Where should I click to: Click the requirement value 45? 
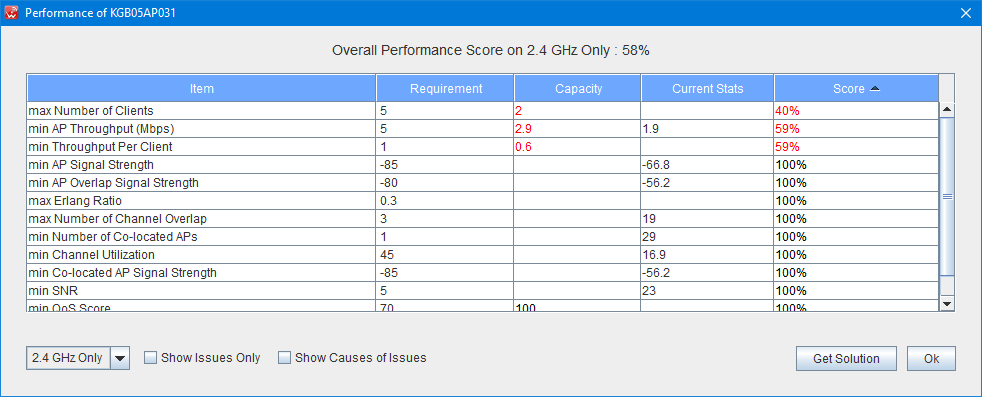[386, 255]
